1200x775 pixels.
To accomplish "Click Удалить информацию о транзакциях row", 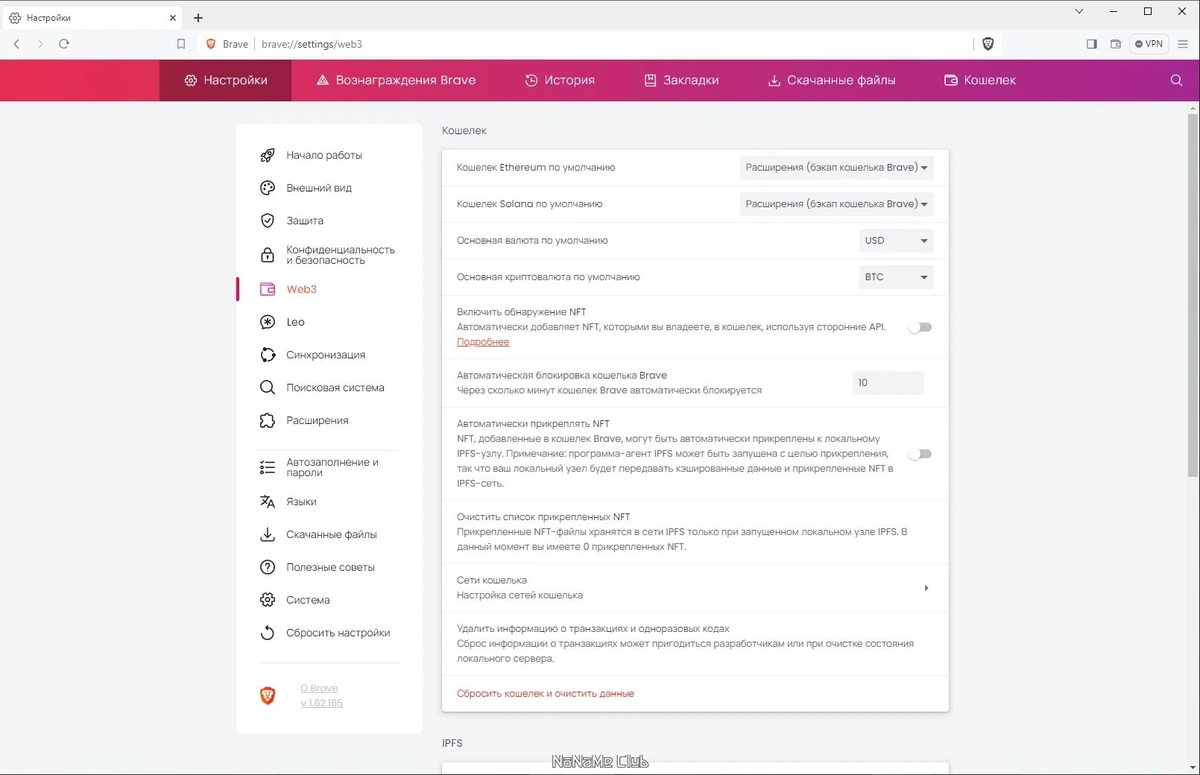I will (x=695, y=644).
